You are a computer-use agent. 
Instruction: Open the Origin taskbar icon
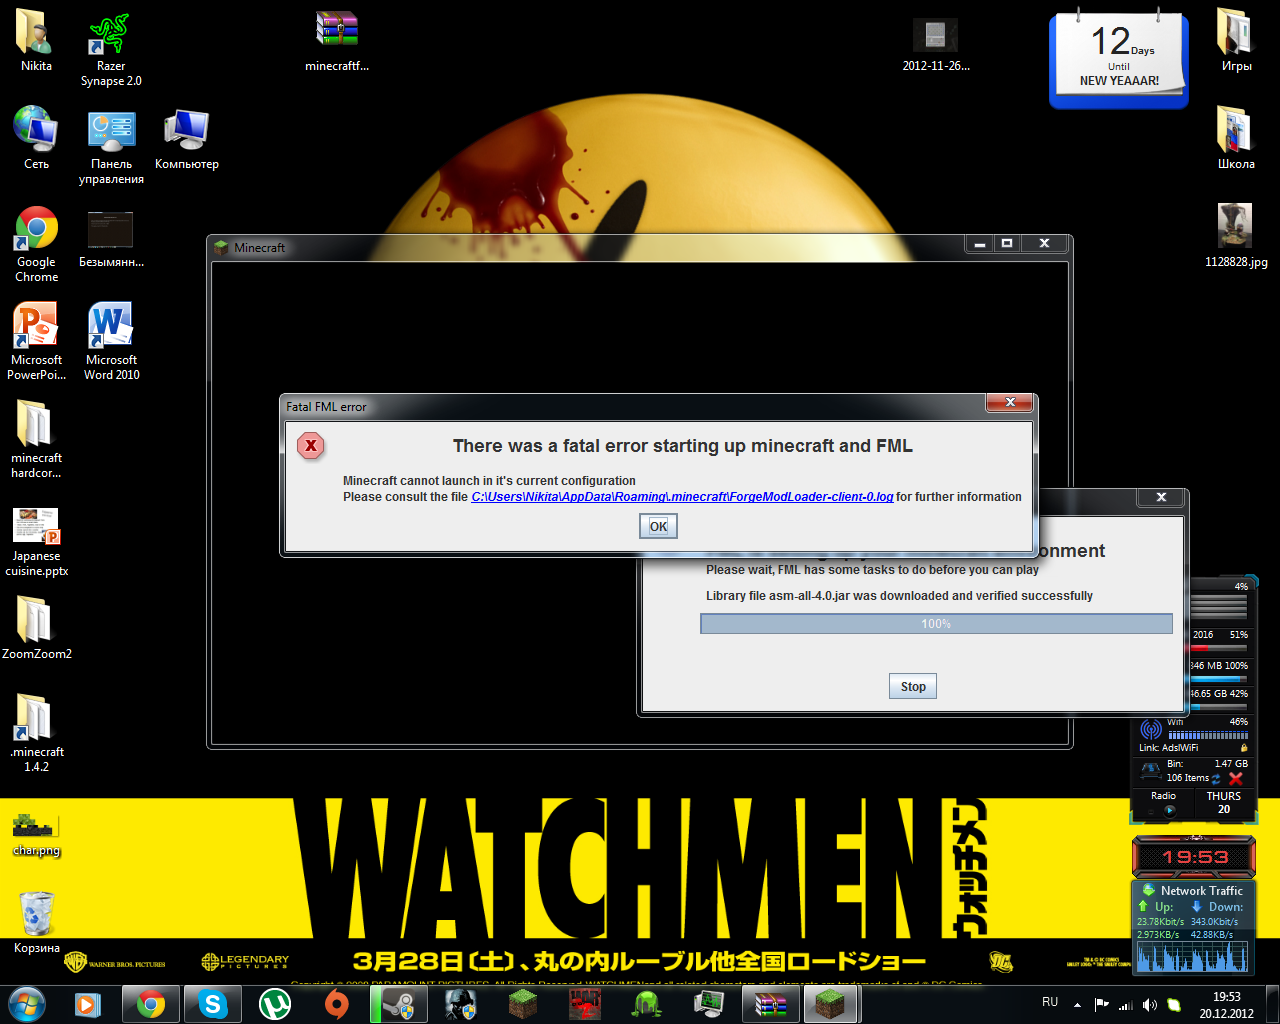337,1004
